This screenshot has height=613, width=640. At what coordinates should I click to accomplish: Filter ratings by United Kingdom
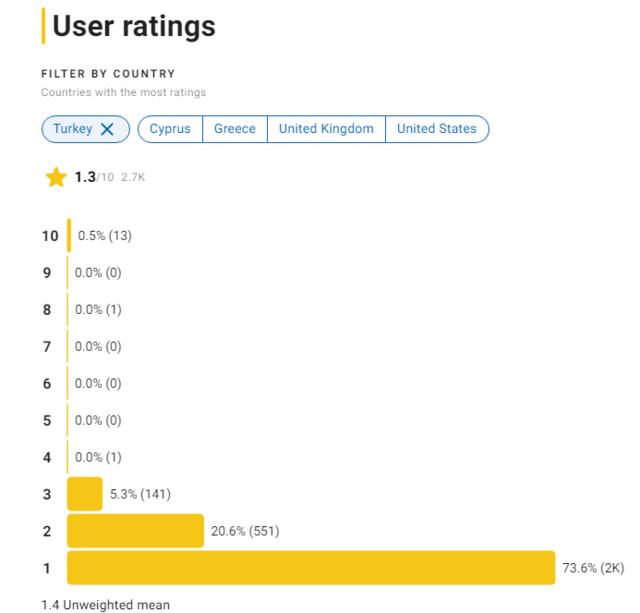(326, 129)
